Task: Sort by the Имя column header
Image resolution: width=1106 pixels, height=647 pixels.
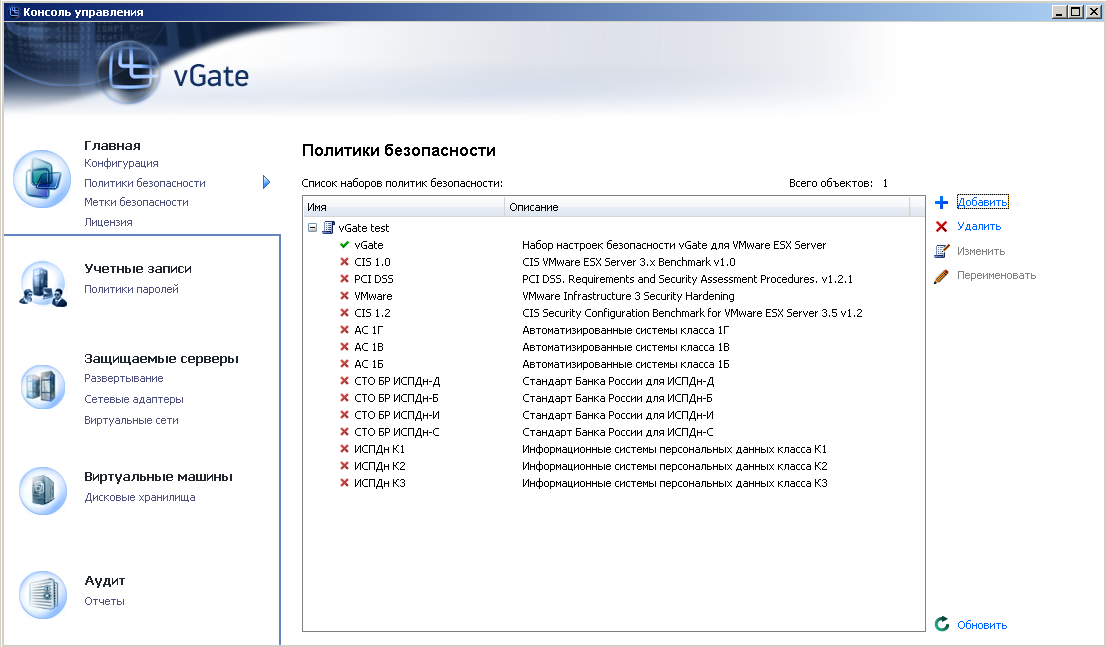Action: click(x=403, y=207)
